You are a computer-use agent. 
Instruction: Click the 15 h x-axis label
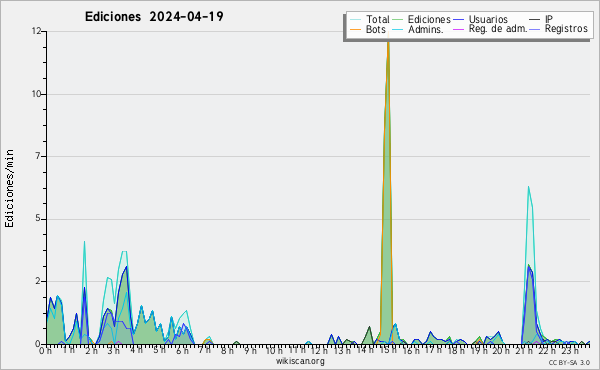click(388, 350)
